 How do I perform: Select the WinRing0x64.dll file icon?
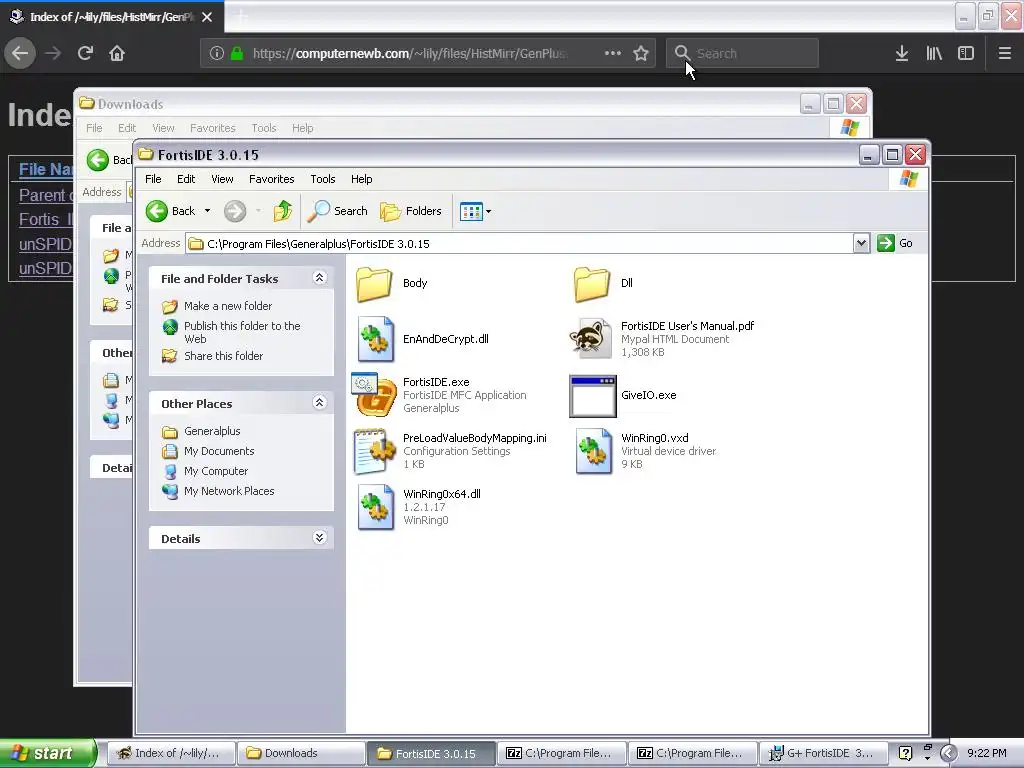pos(376,507)
